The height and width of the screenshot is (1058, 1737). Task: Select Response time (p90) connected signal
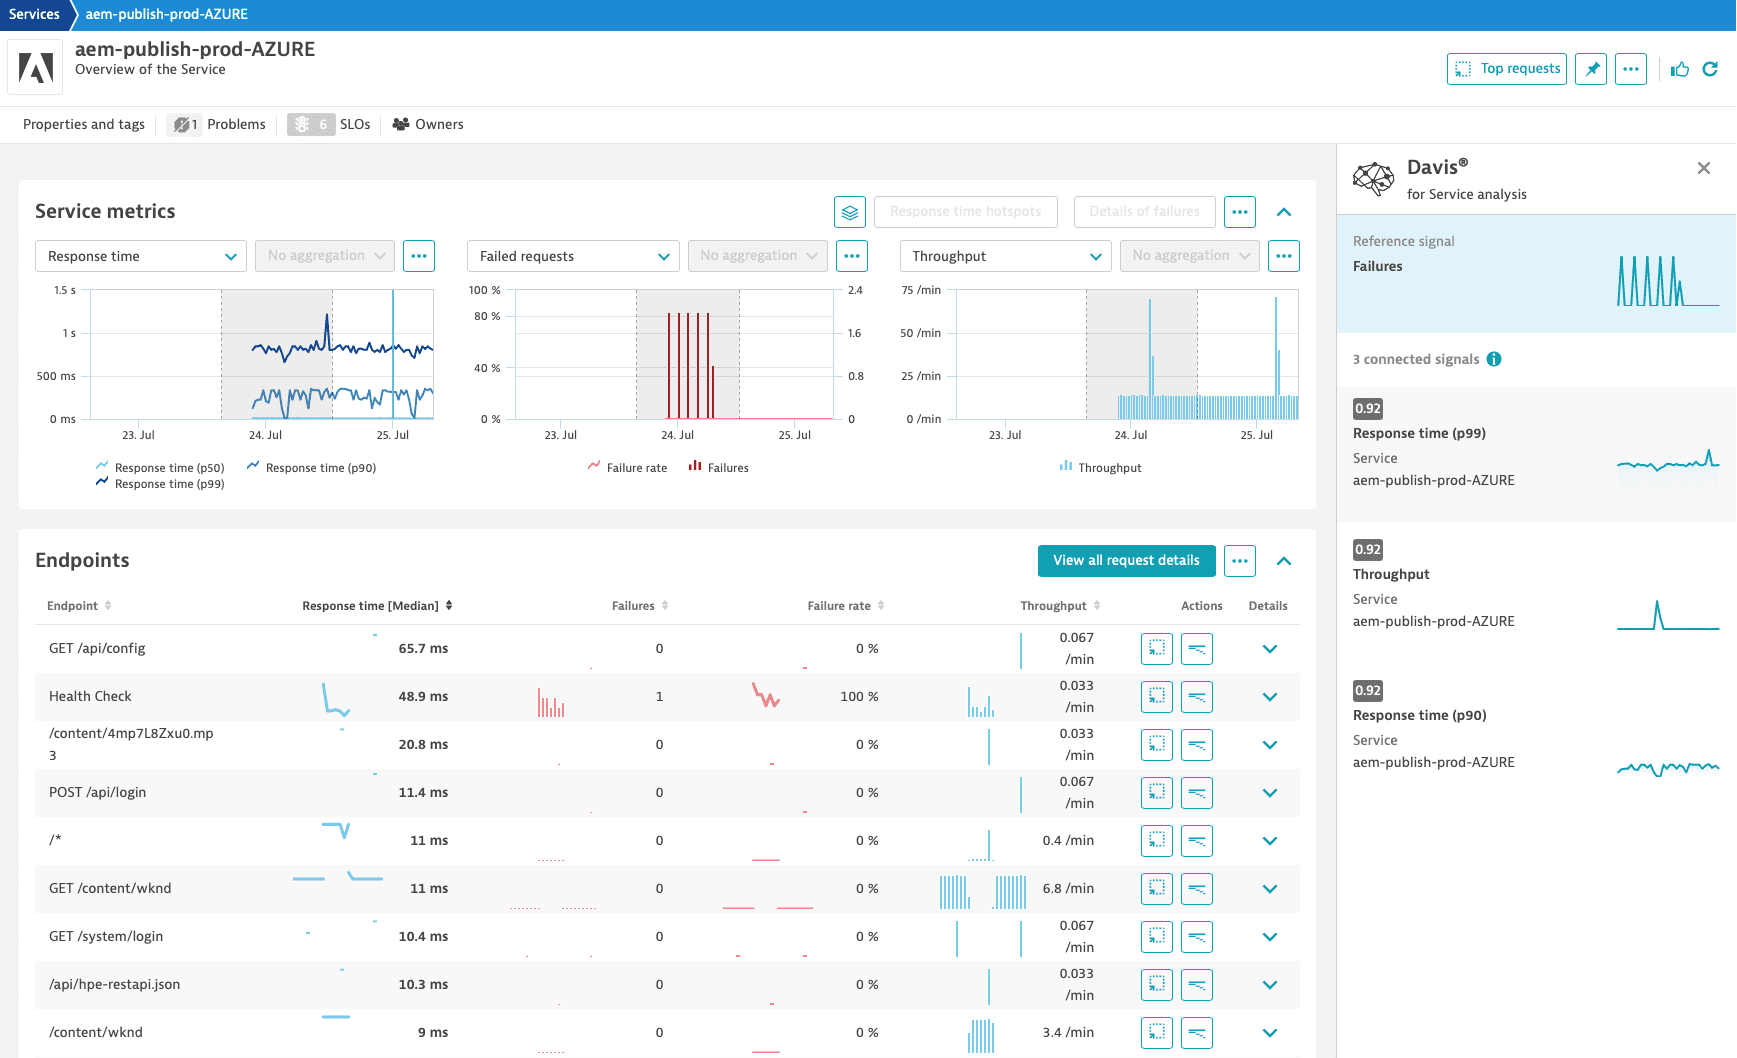coord(1536,737)
